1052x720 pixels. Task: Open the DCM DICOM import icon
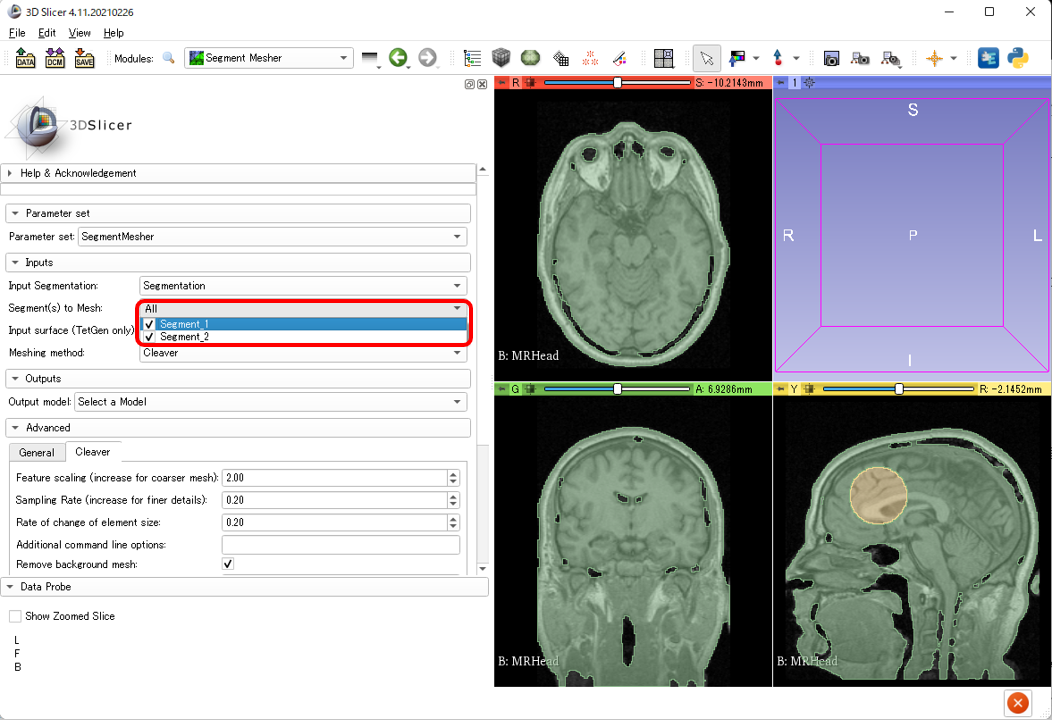(55, 59)
